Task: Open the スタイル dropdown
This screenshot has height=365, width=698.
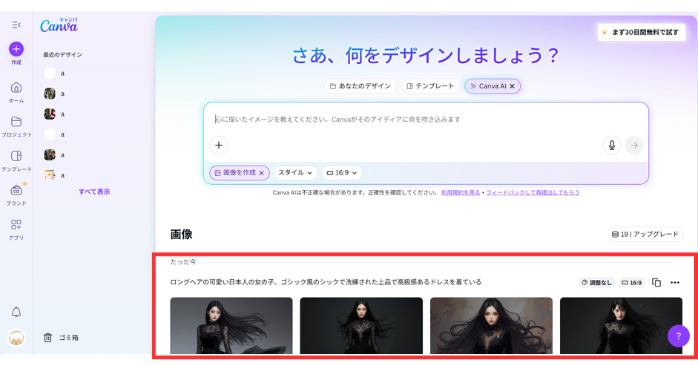Action: point(295,173)
